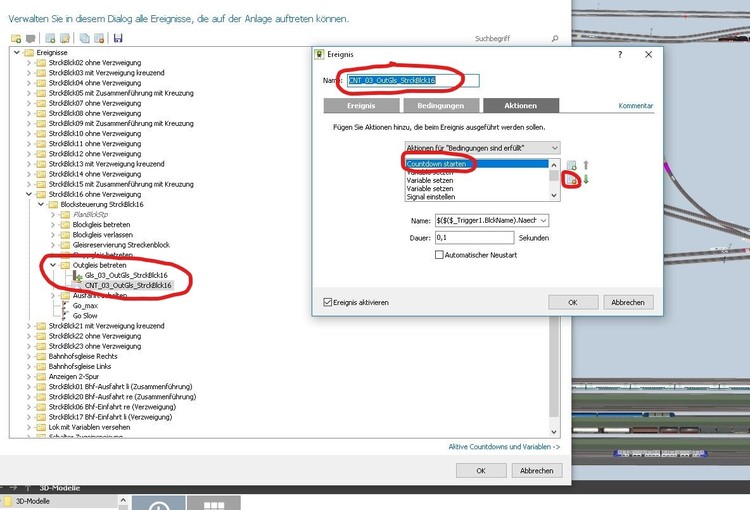Screen dimensions: 750x510
Task: Switch to the Ereignis tab
Action: [361, 106]
